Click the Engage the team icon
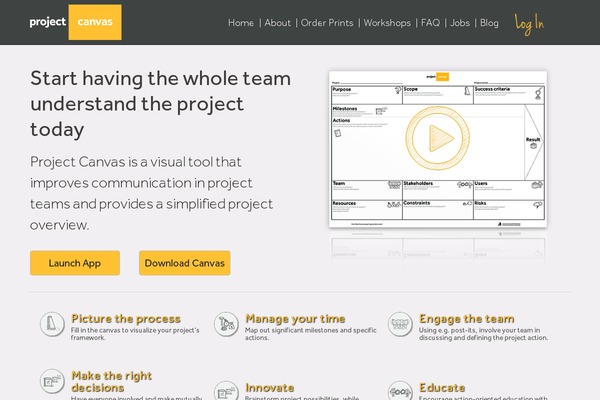This screenshot has width=600, height=400. tap(400, 324)
